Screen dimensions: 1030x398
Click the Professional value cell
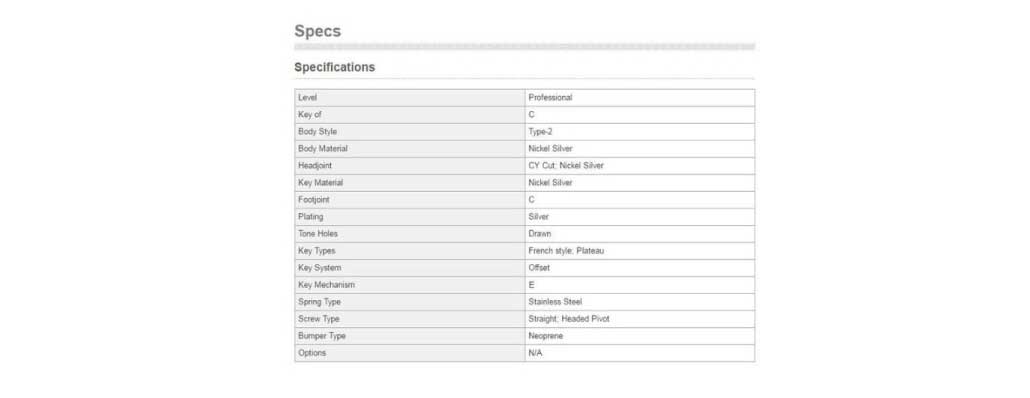point(640,97)
